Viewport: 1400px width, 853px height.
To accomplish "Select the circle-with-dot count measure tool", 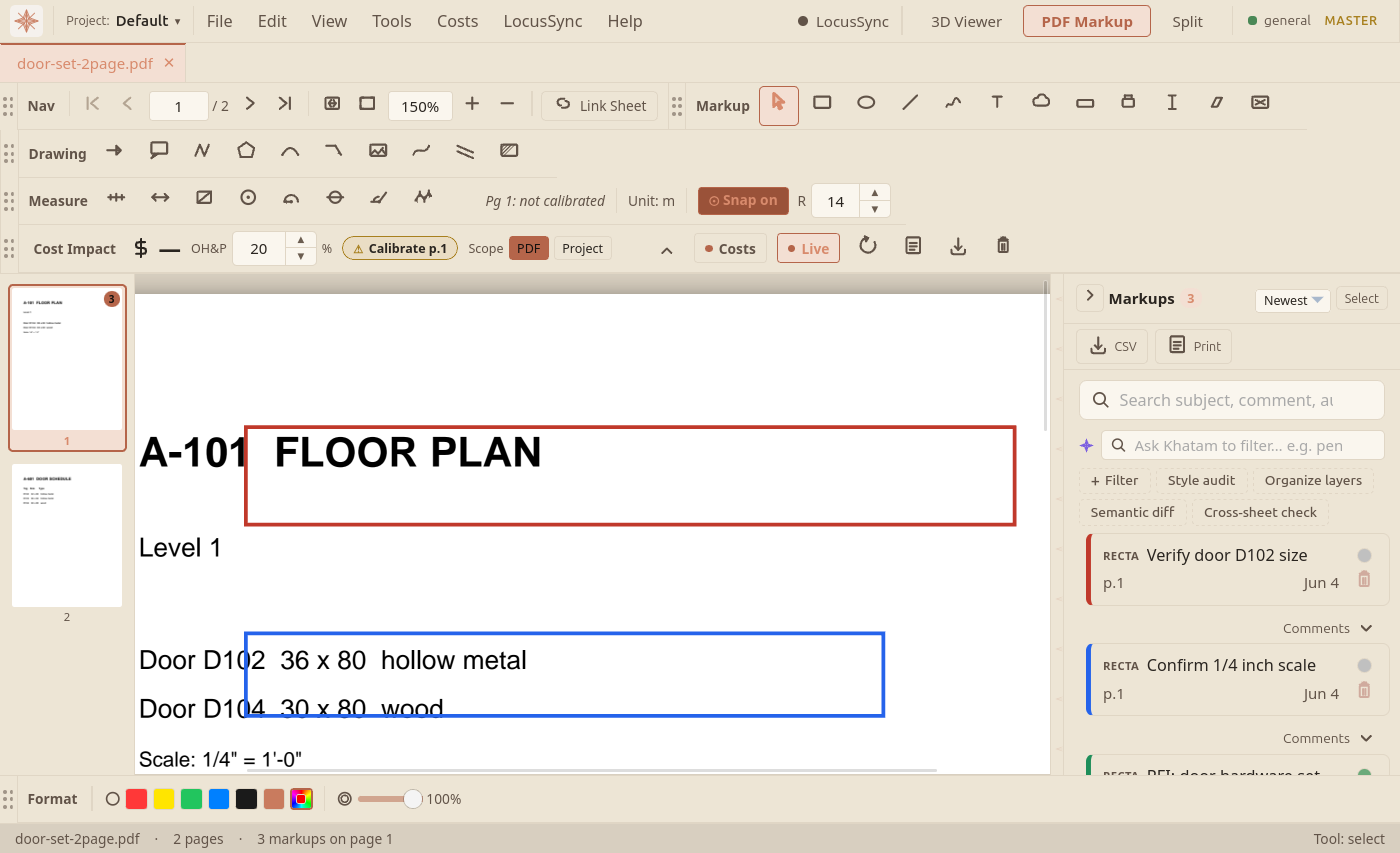I will tap(248, 198).
